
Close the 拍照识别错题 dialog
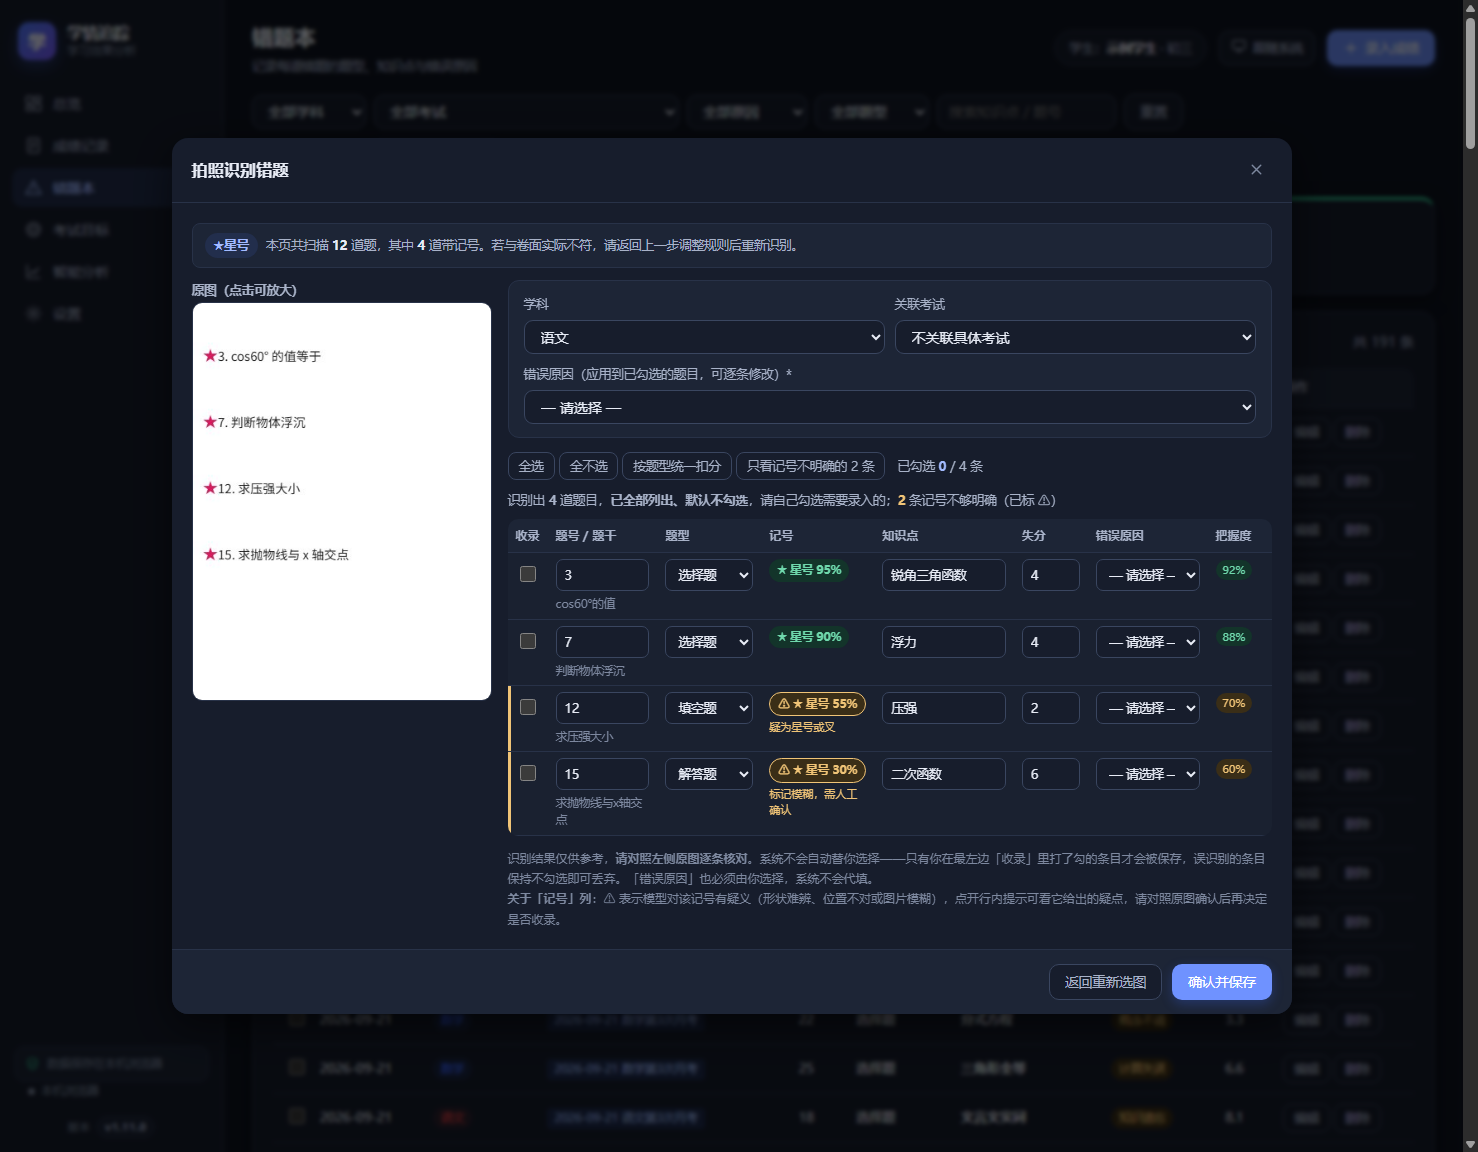1256,170
